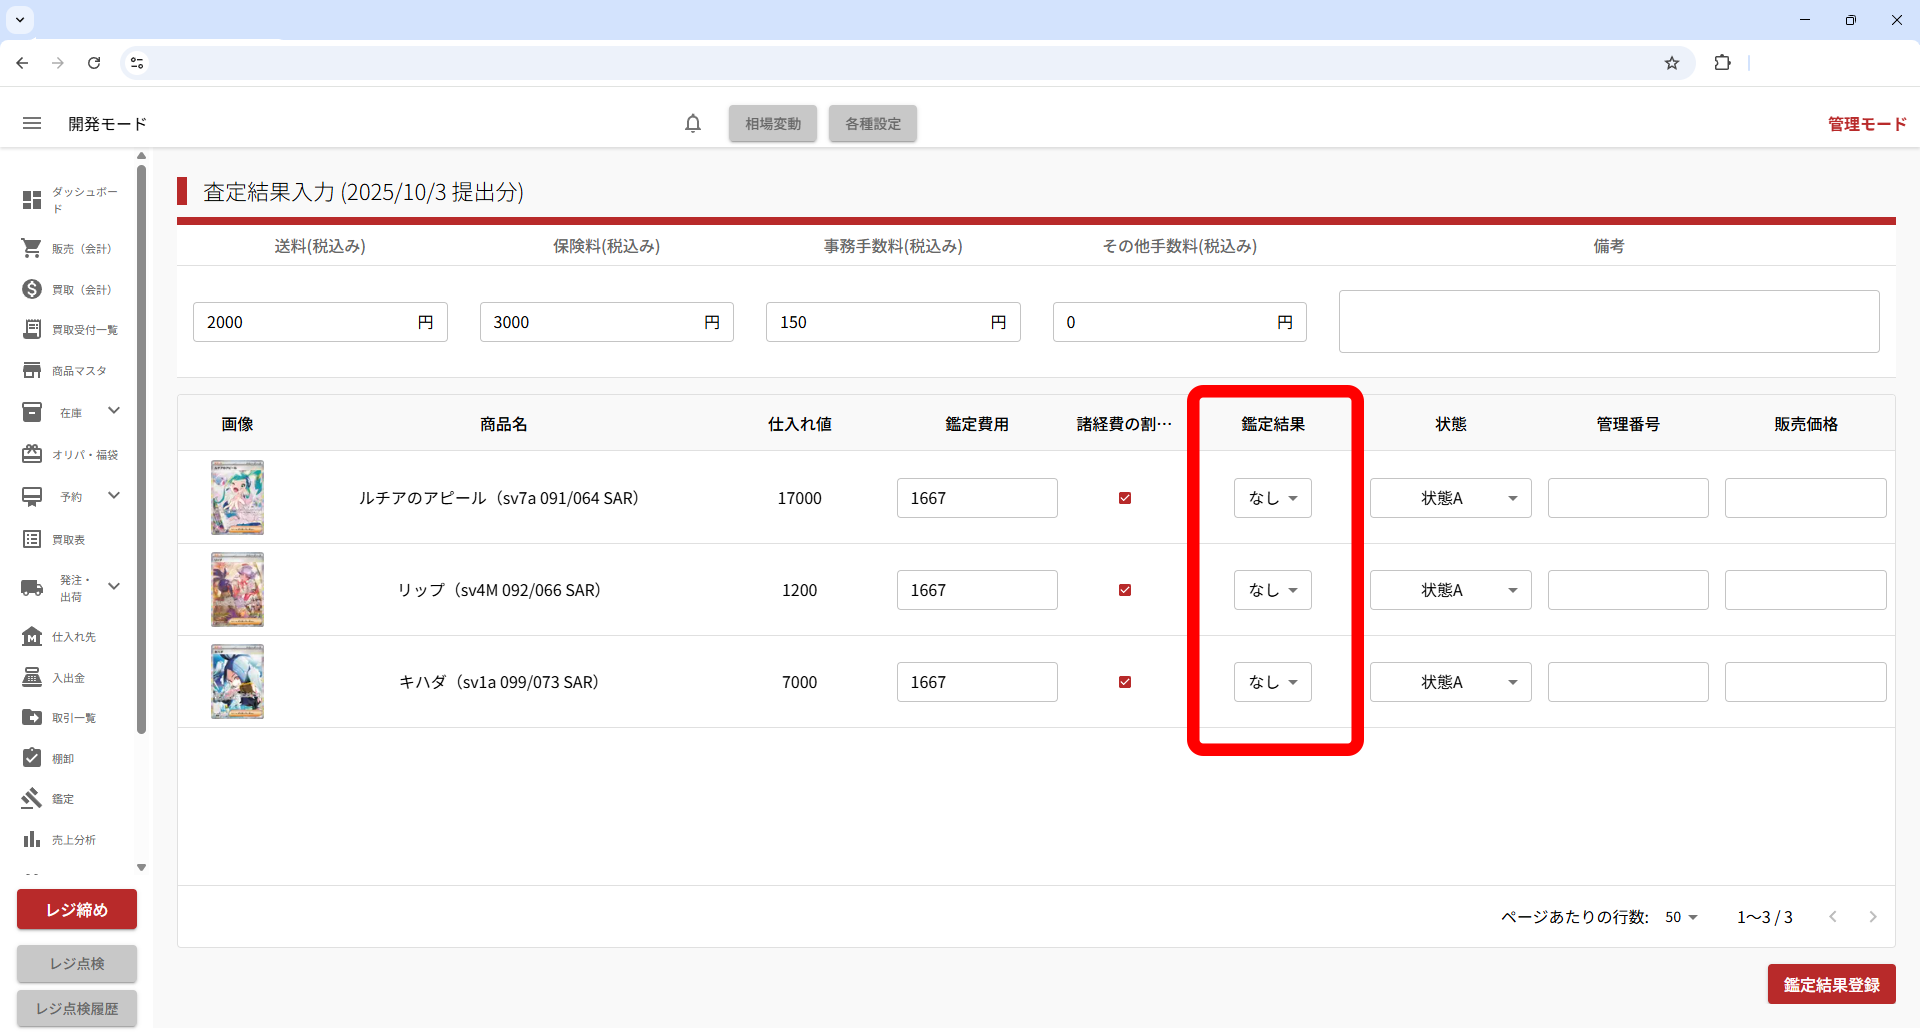Screen dimensions: 1920x1032
Task: Bookmark this page with the star icon
Action: [1672, 63]
